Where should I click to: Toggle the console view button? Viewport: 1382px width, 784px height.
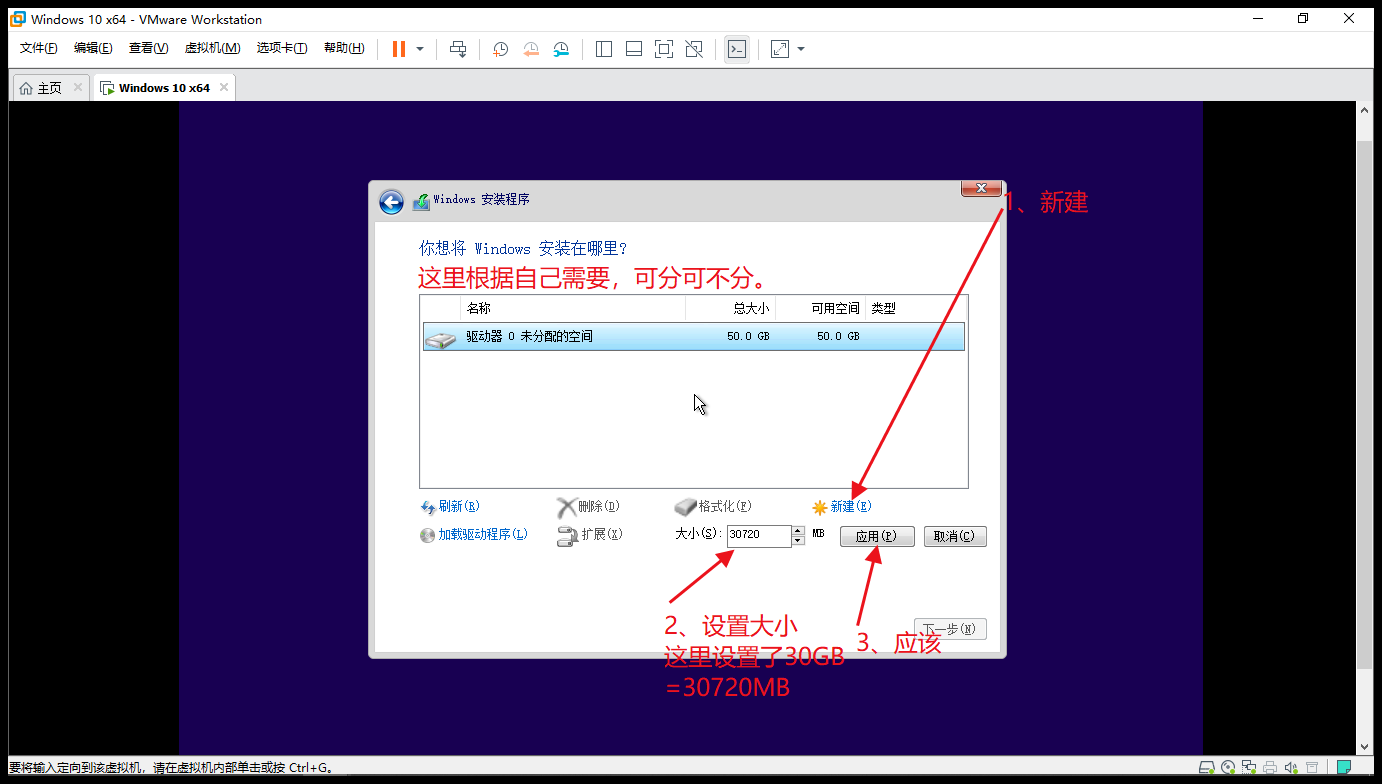(x=737, y=49)
